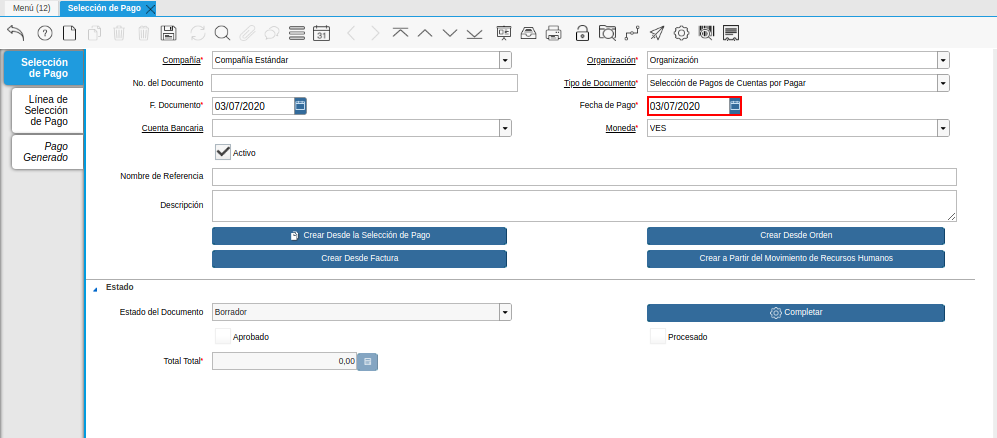
Task: Click Crear a Partir del Movimiento de Recursos Humanos
Action: (796, 259)
